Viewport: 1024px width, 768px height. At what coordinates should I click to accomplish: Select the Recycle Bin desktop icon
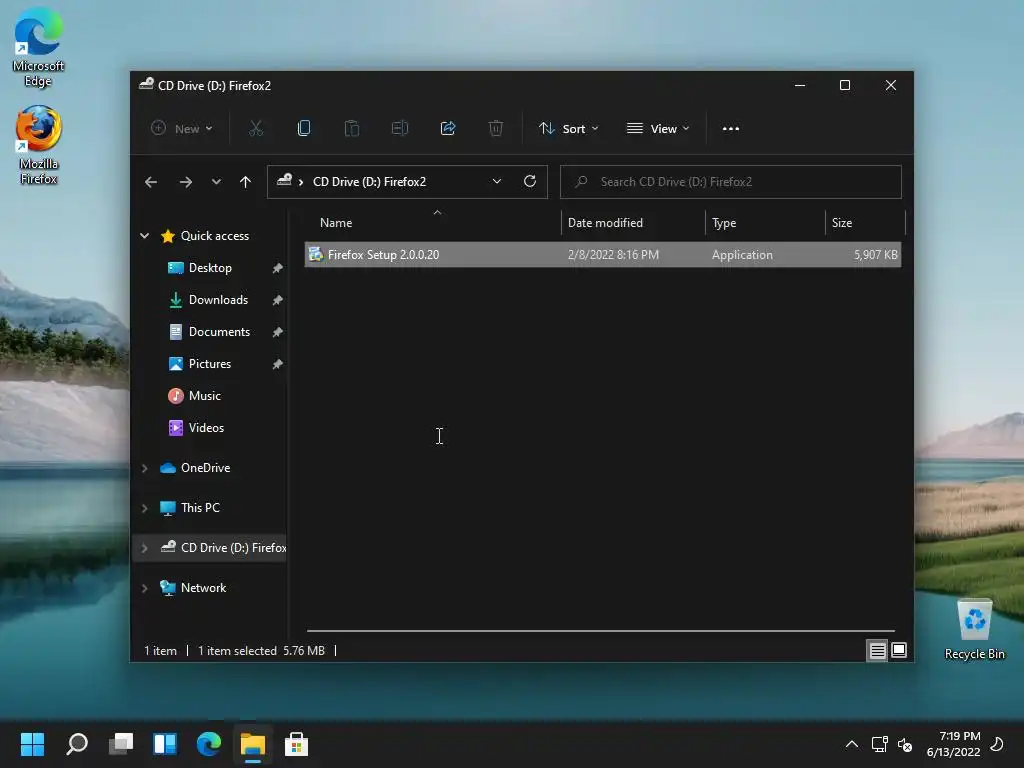[x=974, y=630]
